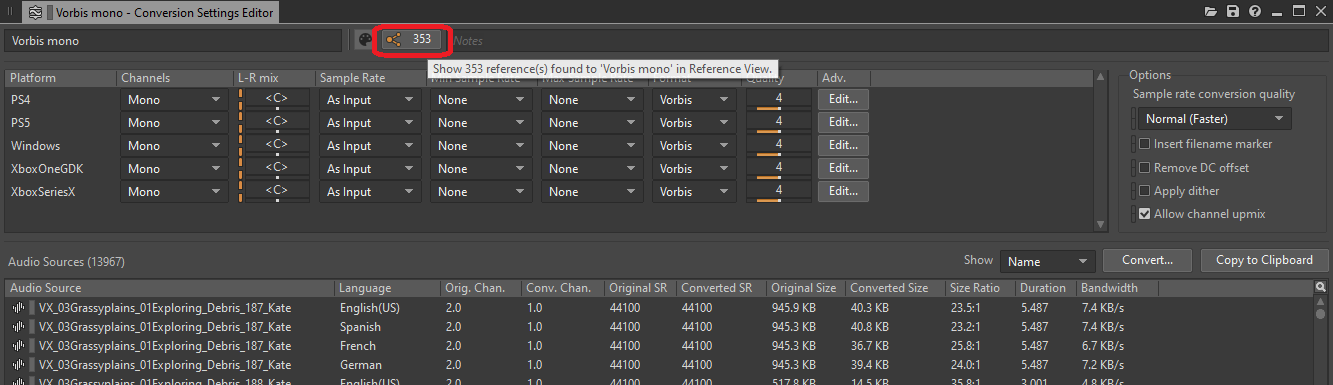Screen dimensions: 1333x385
Task: Open PS4 Format Vorbis dropdown
Action: (694, 99)
